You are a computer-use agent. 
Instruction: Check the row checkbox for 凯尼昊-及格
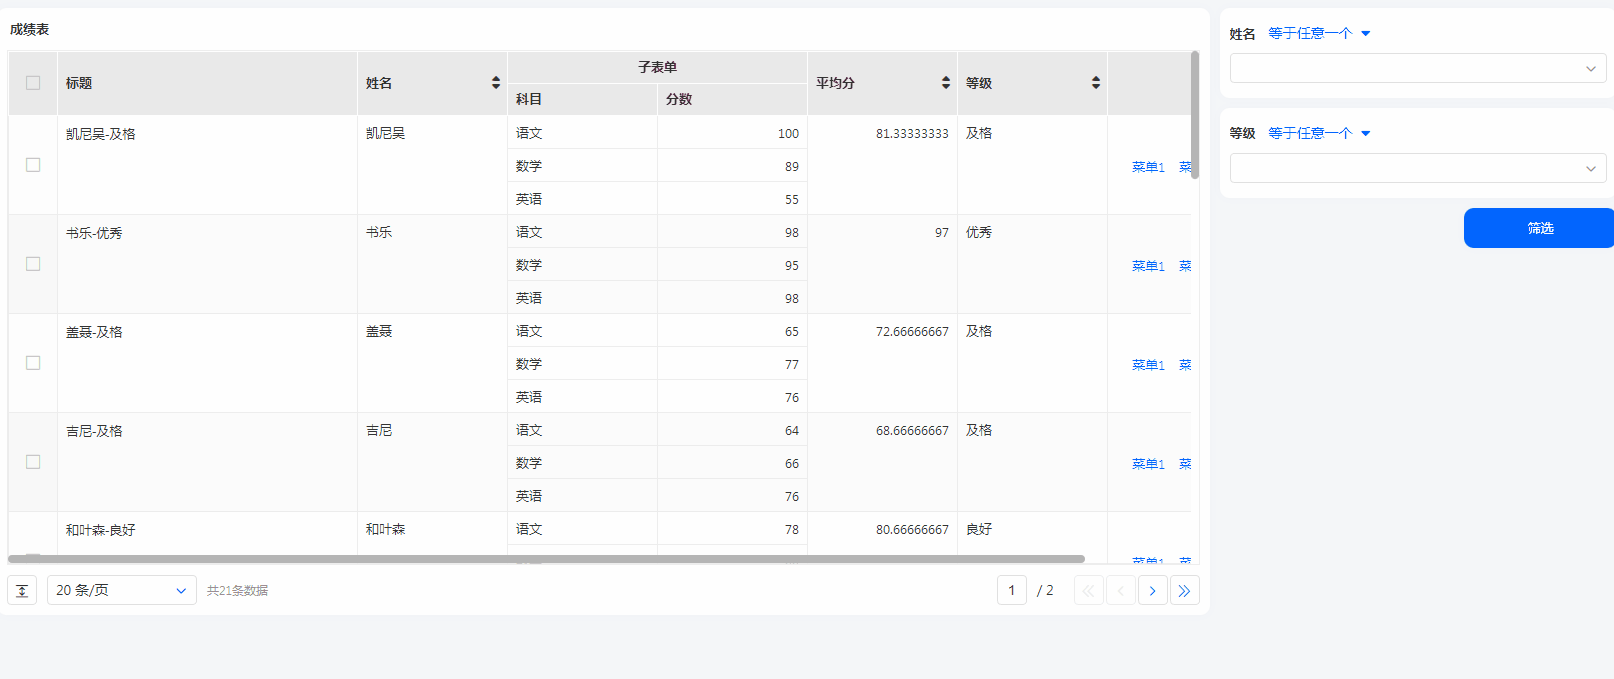click(x=33, y=165)
